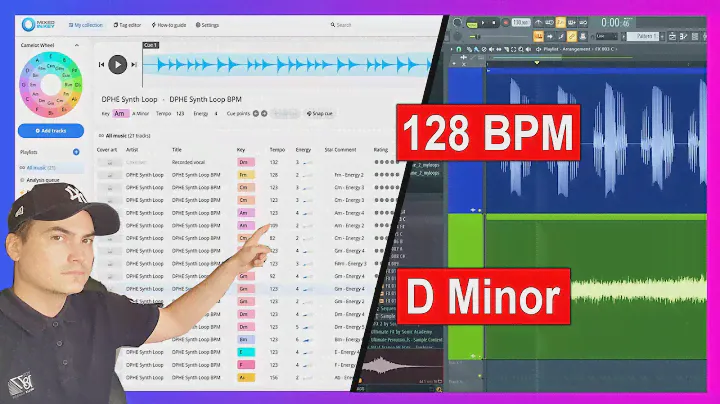Skip to previous track in player
Viewport: 720px width, 404px height.
point(102,65)
